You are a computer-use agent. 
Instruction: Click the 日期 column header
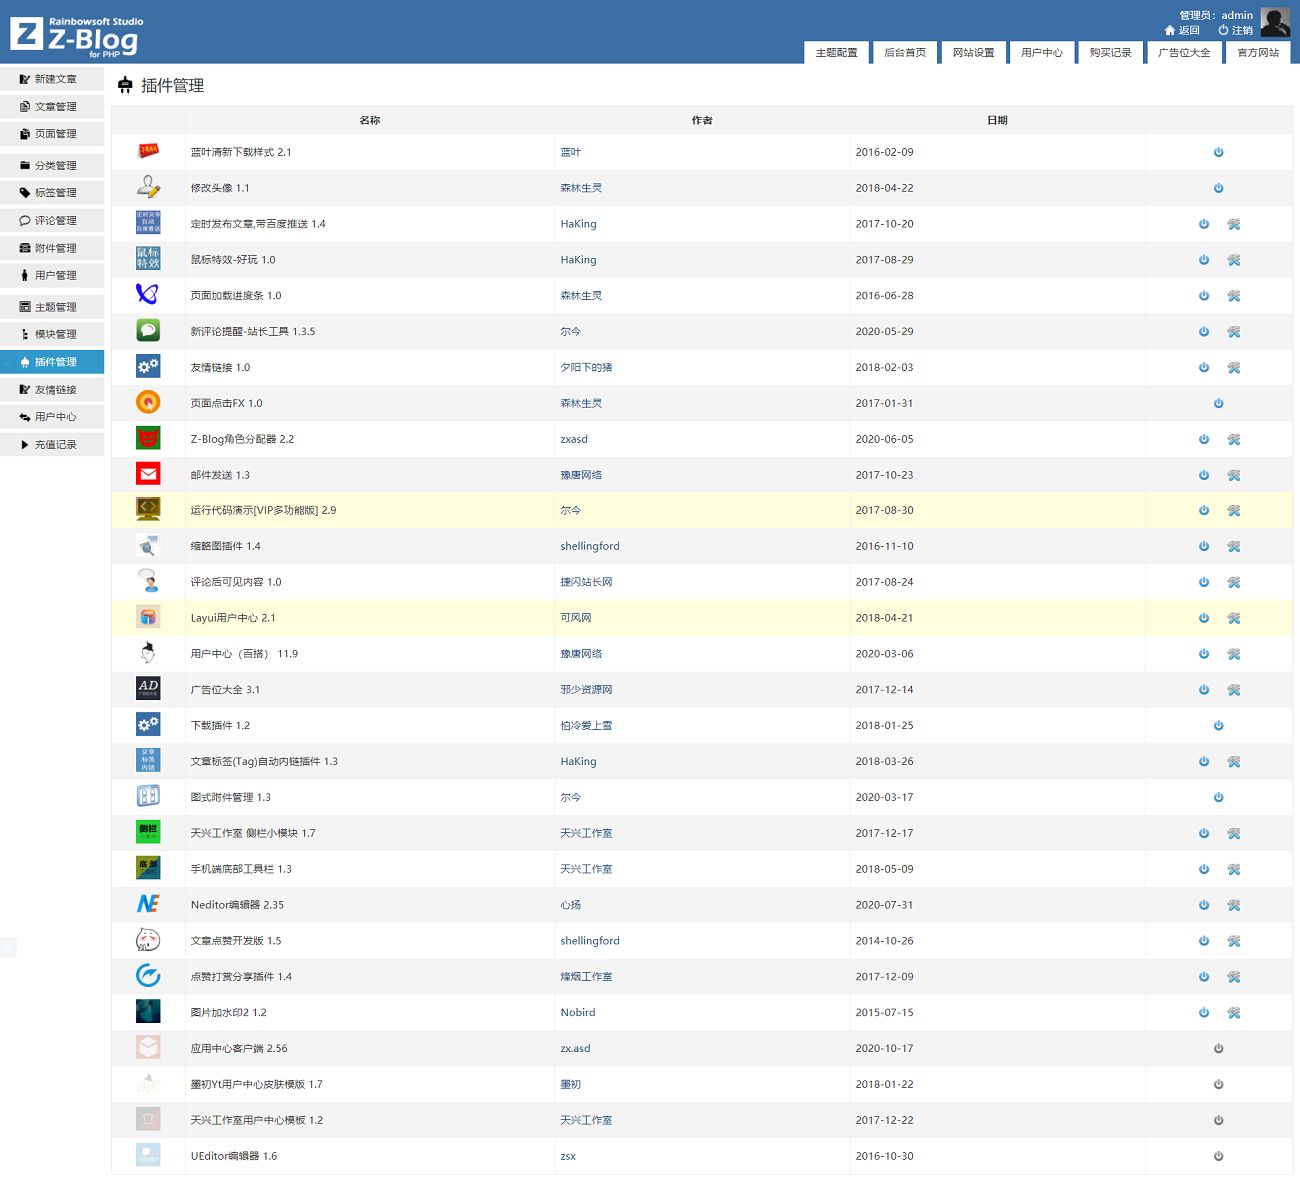pos(997,120)
